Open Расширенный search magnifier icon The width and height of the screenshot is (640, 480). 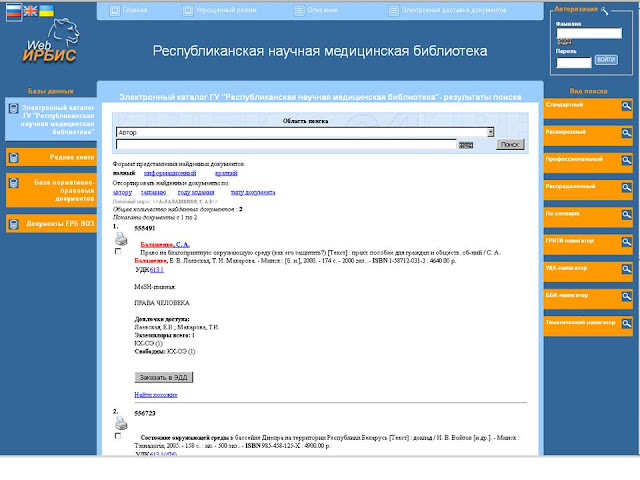pyautogui.click(x=626, y=133)
